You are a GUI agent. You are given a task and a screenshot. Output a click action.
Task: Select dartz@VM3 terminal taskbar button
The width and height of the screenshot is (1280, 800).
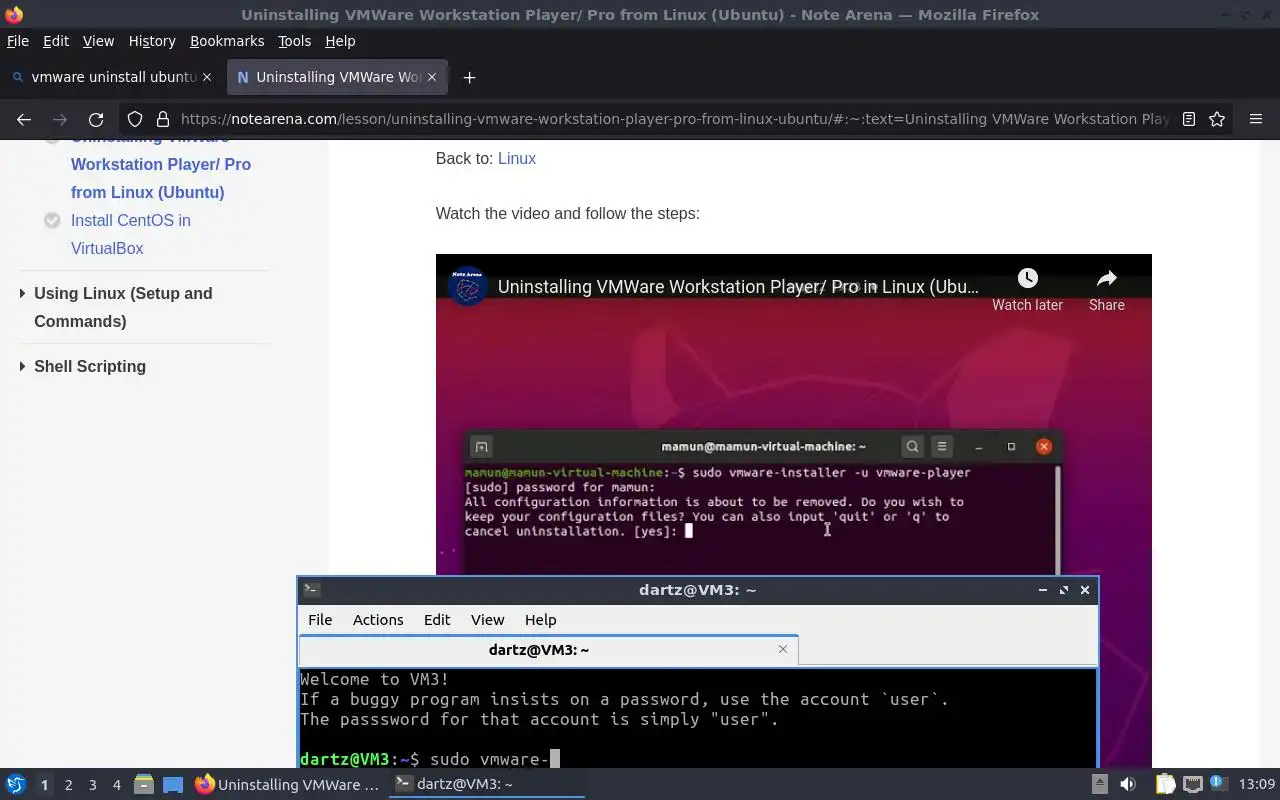coord(485,785)
